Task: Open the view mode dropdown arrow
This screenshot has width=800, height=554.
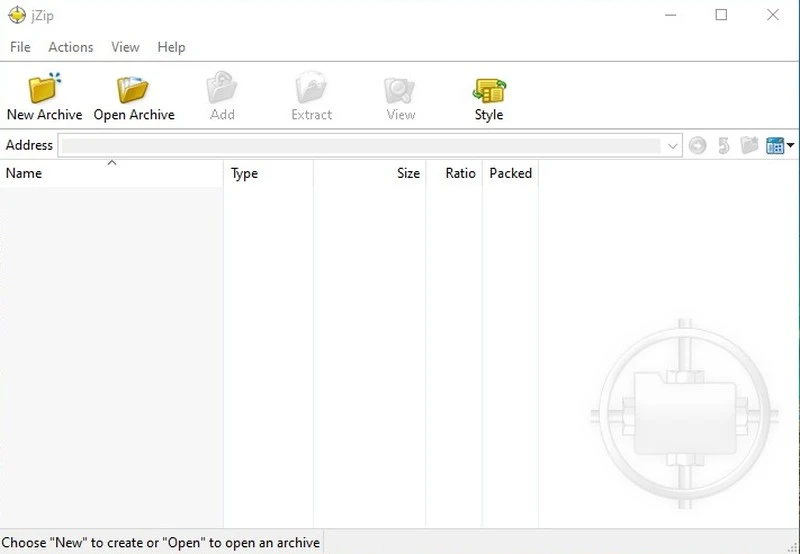Action: pos(791,146)
